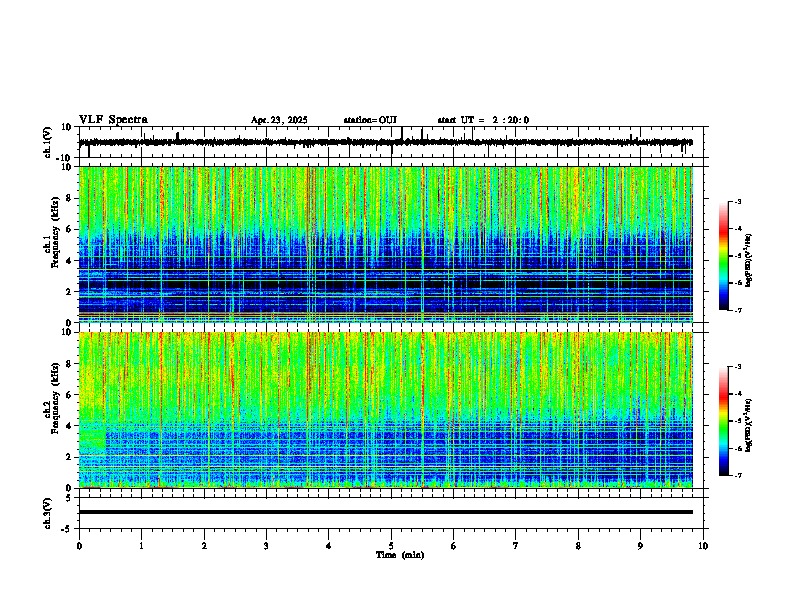Screen dimensions: 792x612
Task: Click the upper color bar's log(PSD) label
Action: (749, 261)
